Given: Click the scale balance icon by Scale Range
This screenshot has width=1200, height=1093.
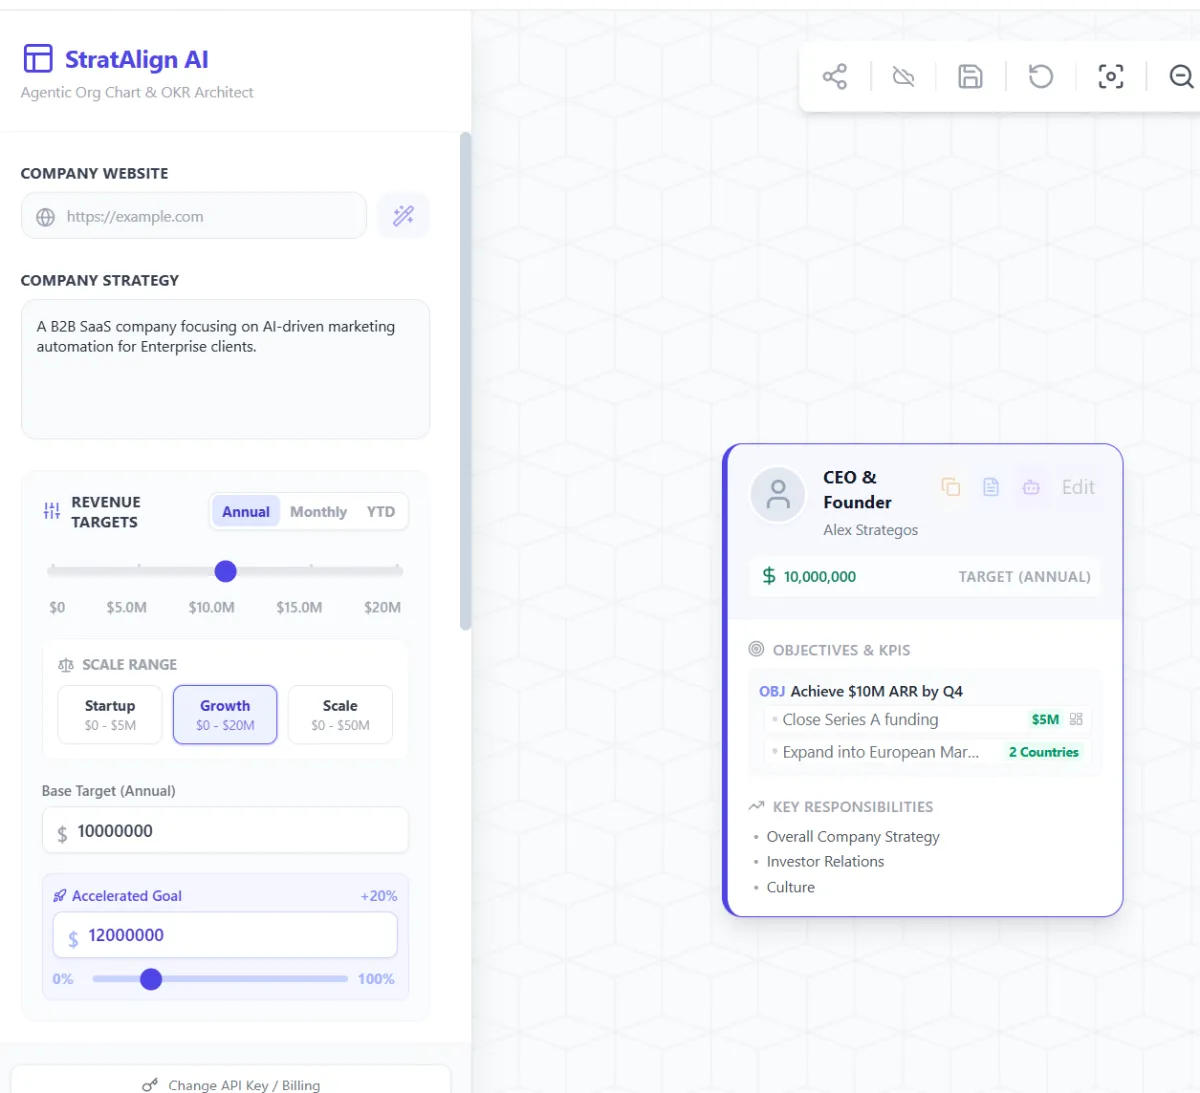Looking at the screenshot, I should [66, 665].
